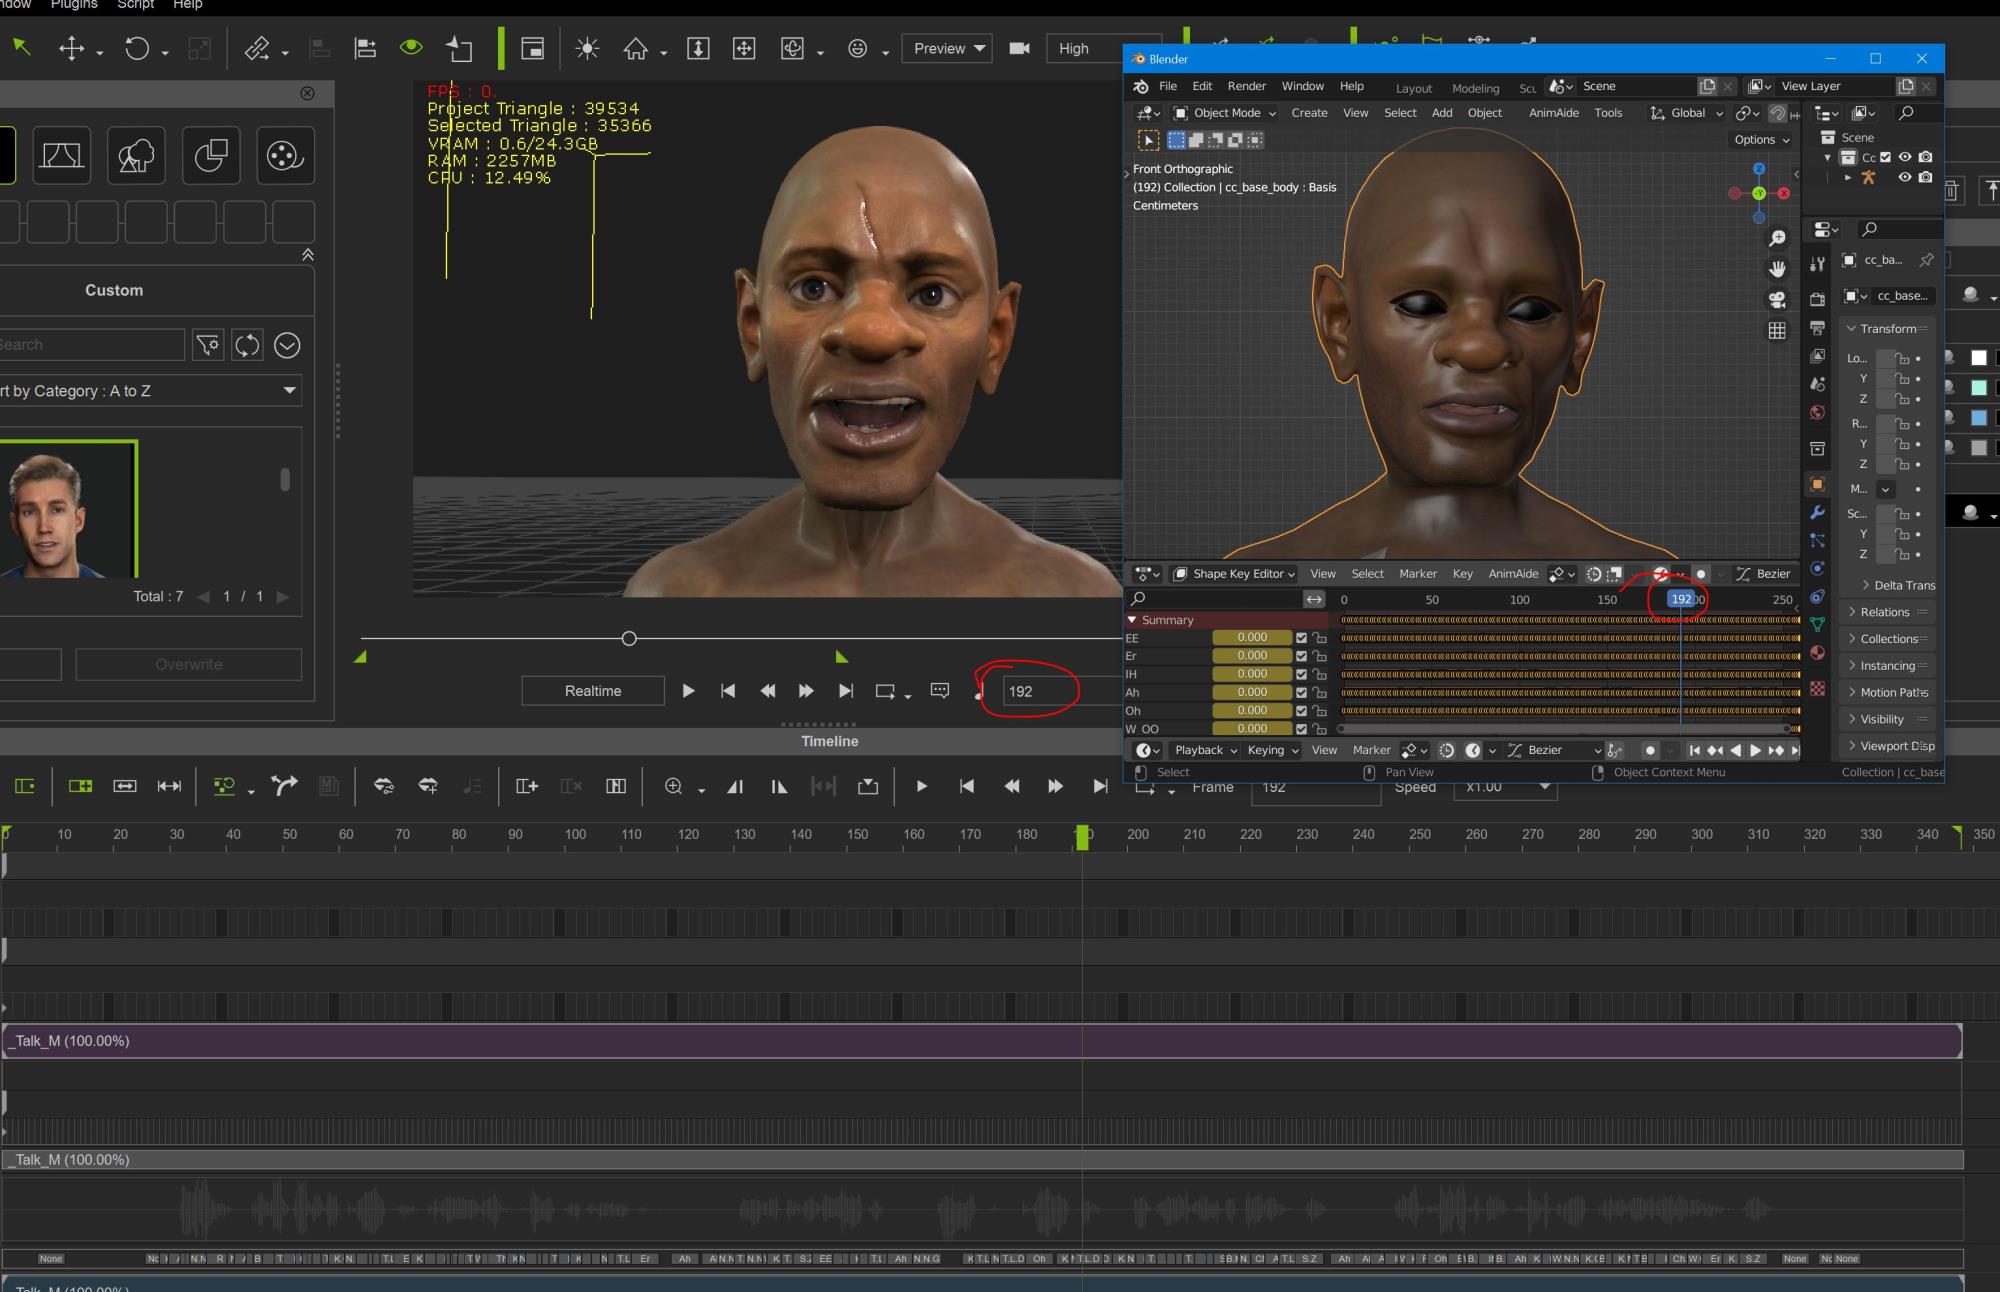The height and width of the screenshot is (1292, 2000).
Task: Click the sun light toolbar icon
Action: [587, 48]
